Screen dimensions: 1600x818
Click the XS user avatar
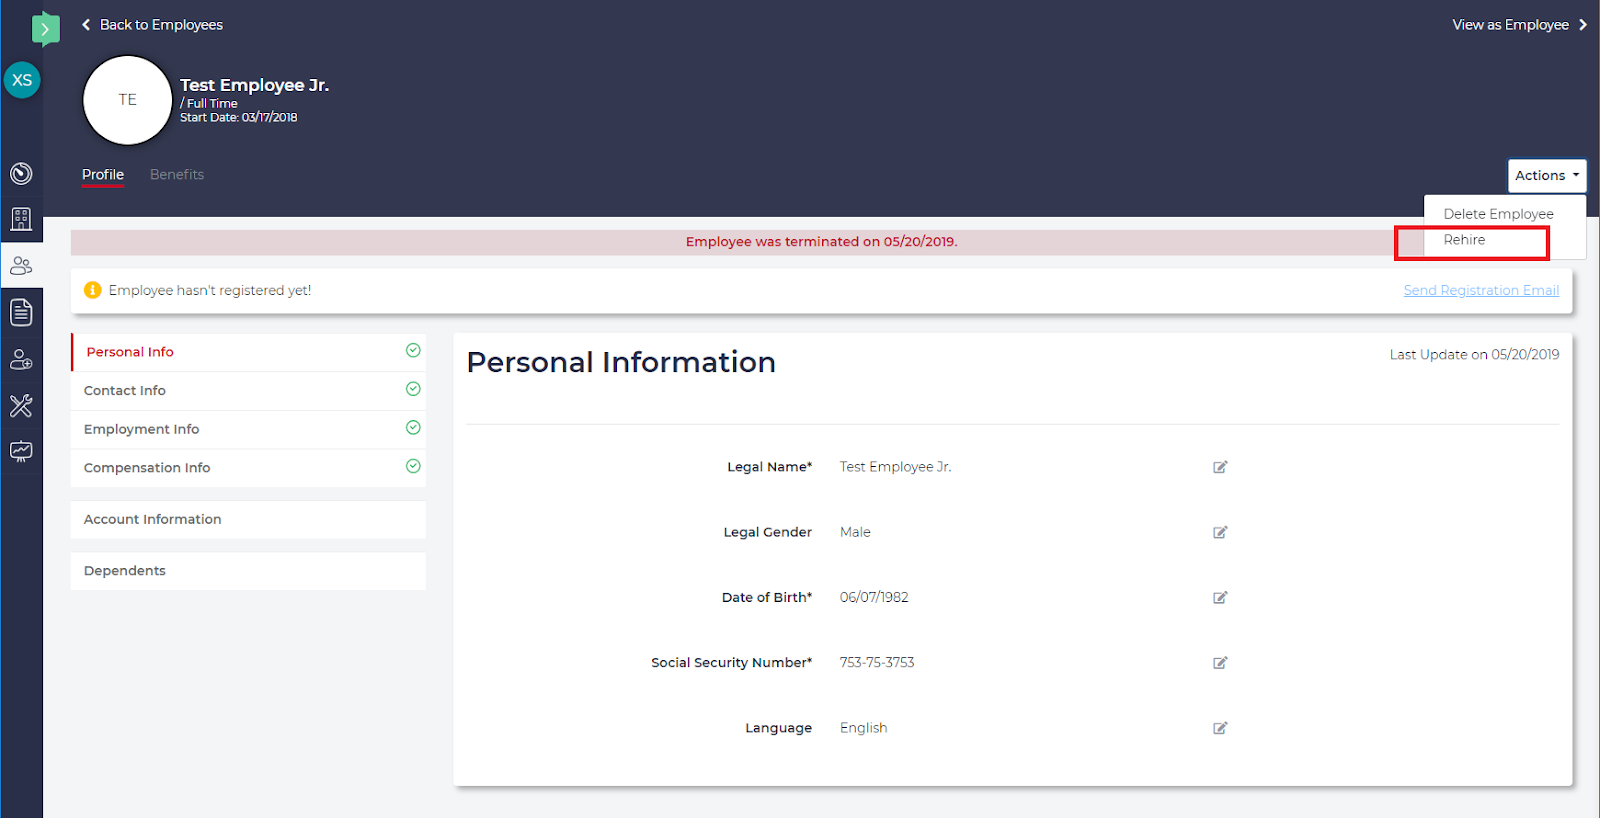pyautogui.click(x=22, y=80)
